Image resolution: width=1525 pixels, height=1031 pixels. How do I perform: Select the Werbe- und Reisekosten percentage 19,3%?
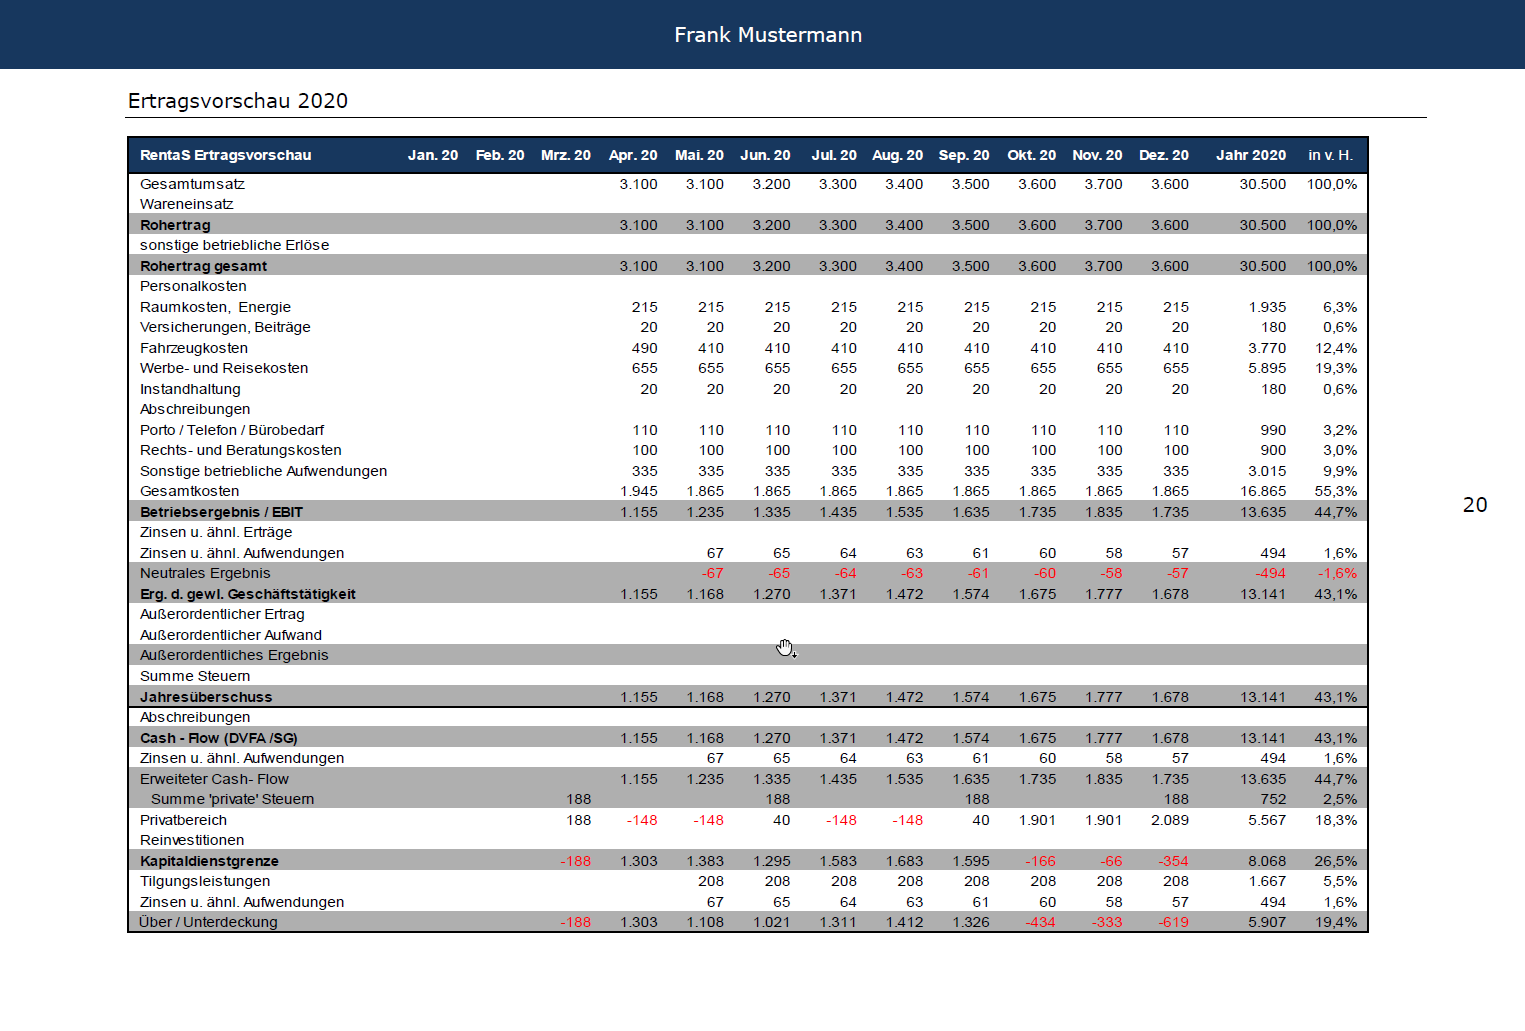1336,368
